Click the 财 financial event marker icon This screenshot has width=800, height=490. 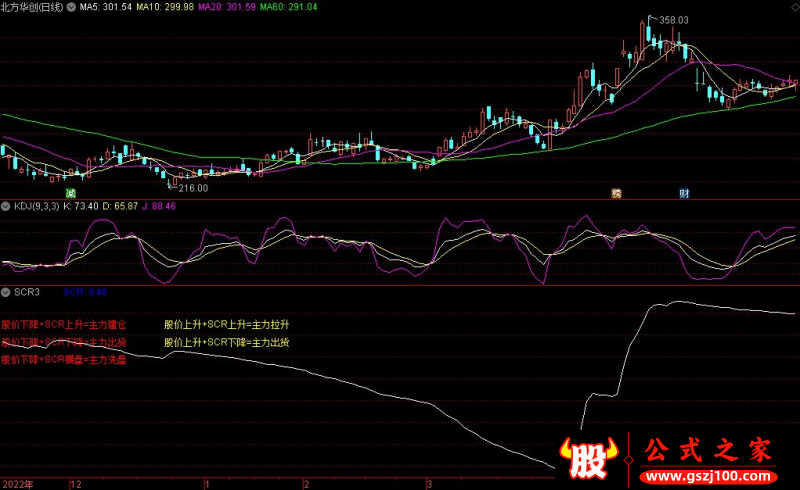pos(684,192)
